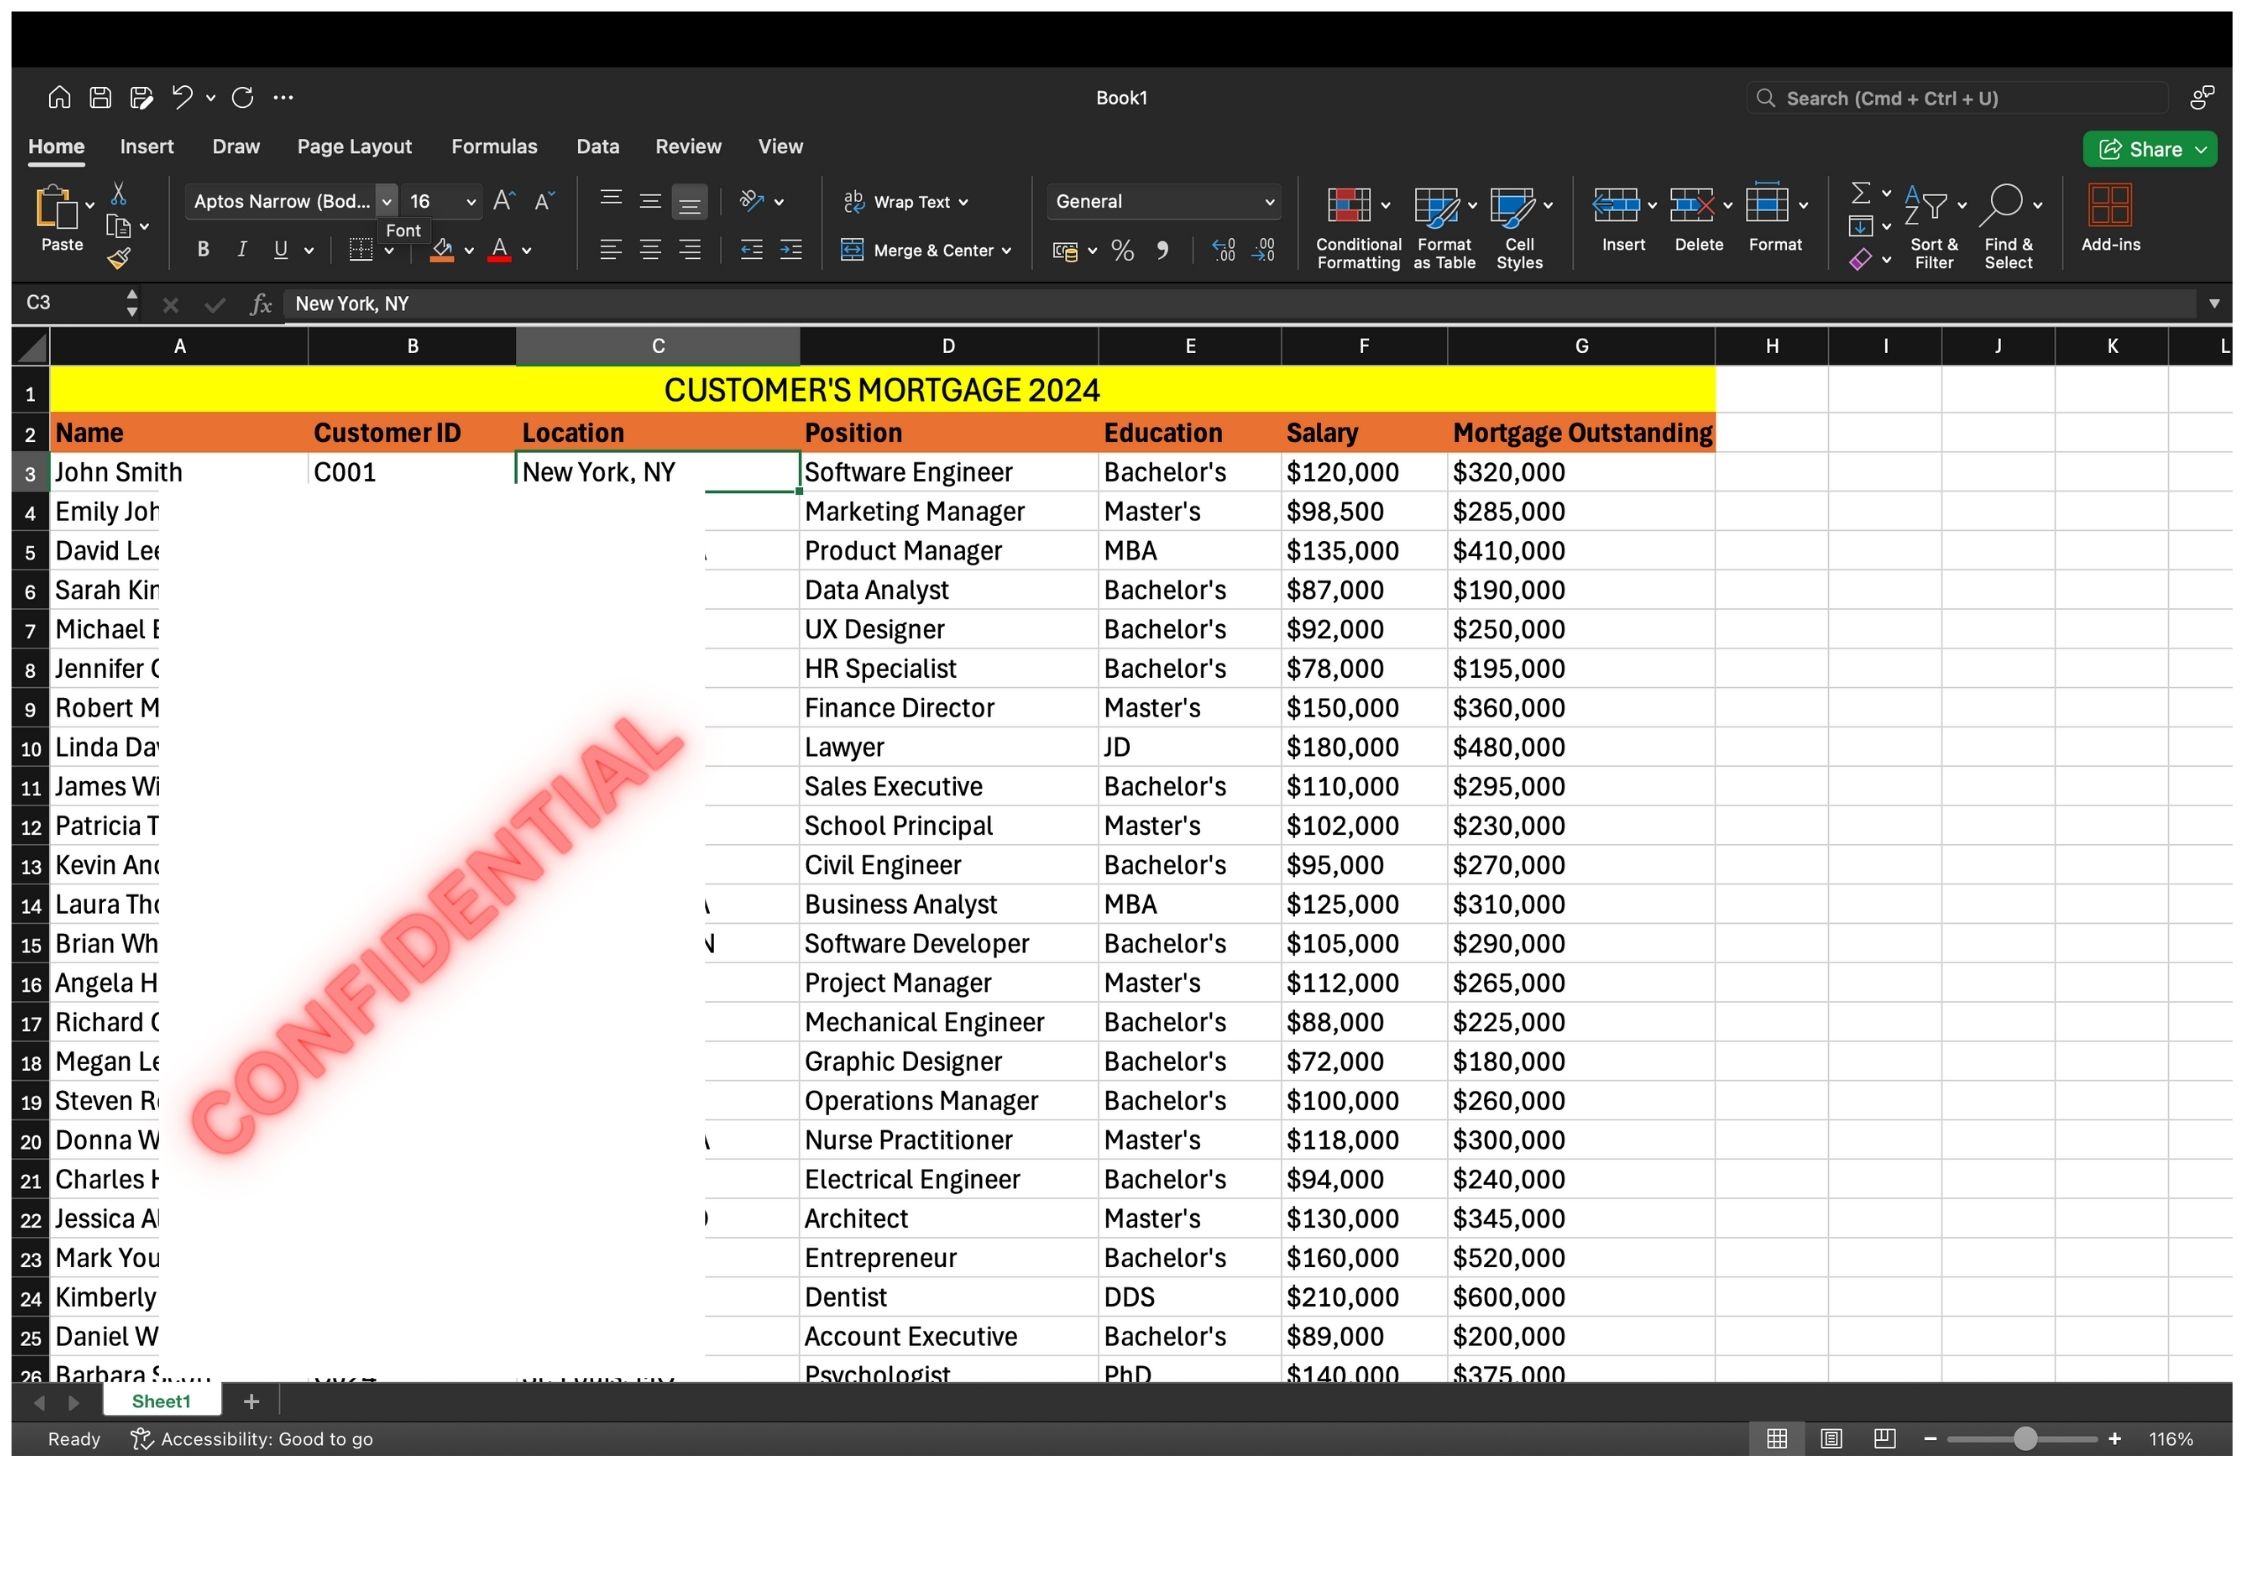Switch to Page Layout view in status bar
Viewport: 2245px width, 1587px height.
(x=1831, y=1439)
